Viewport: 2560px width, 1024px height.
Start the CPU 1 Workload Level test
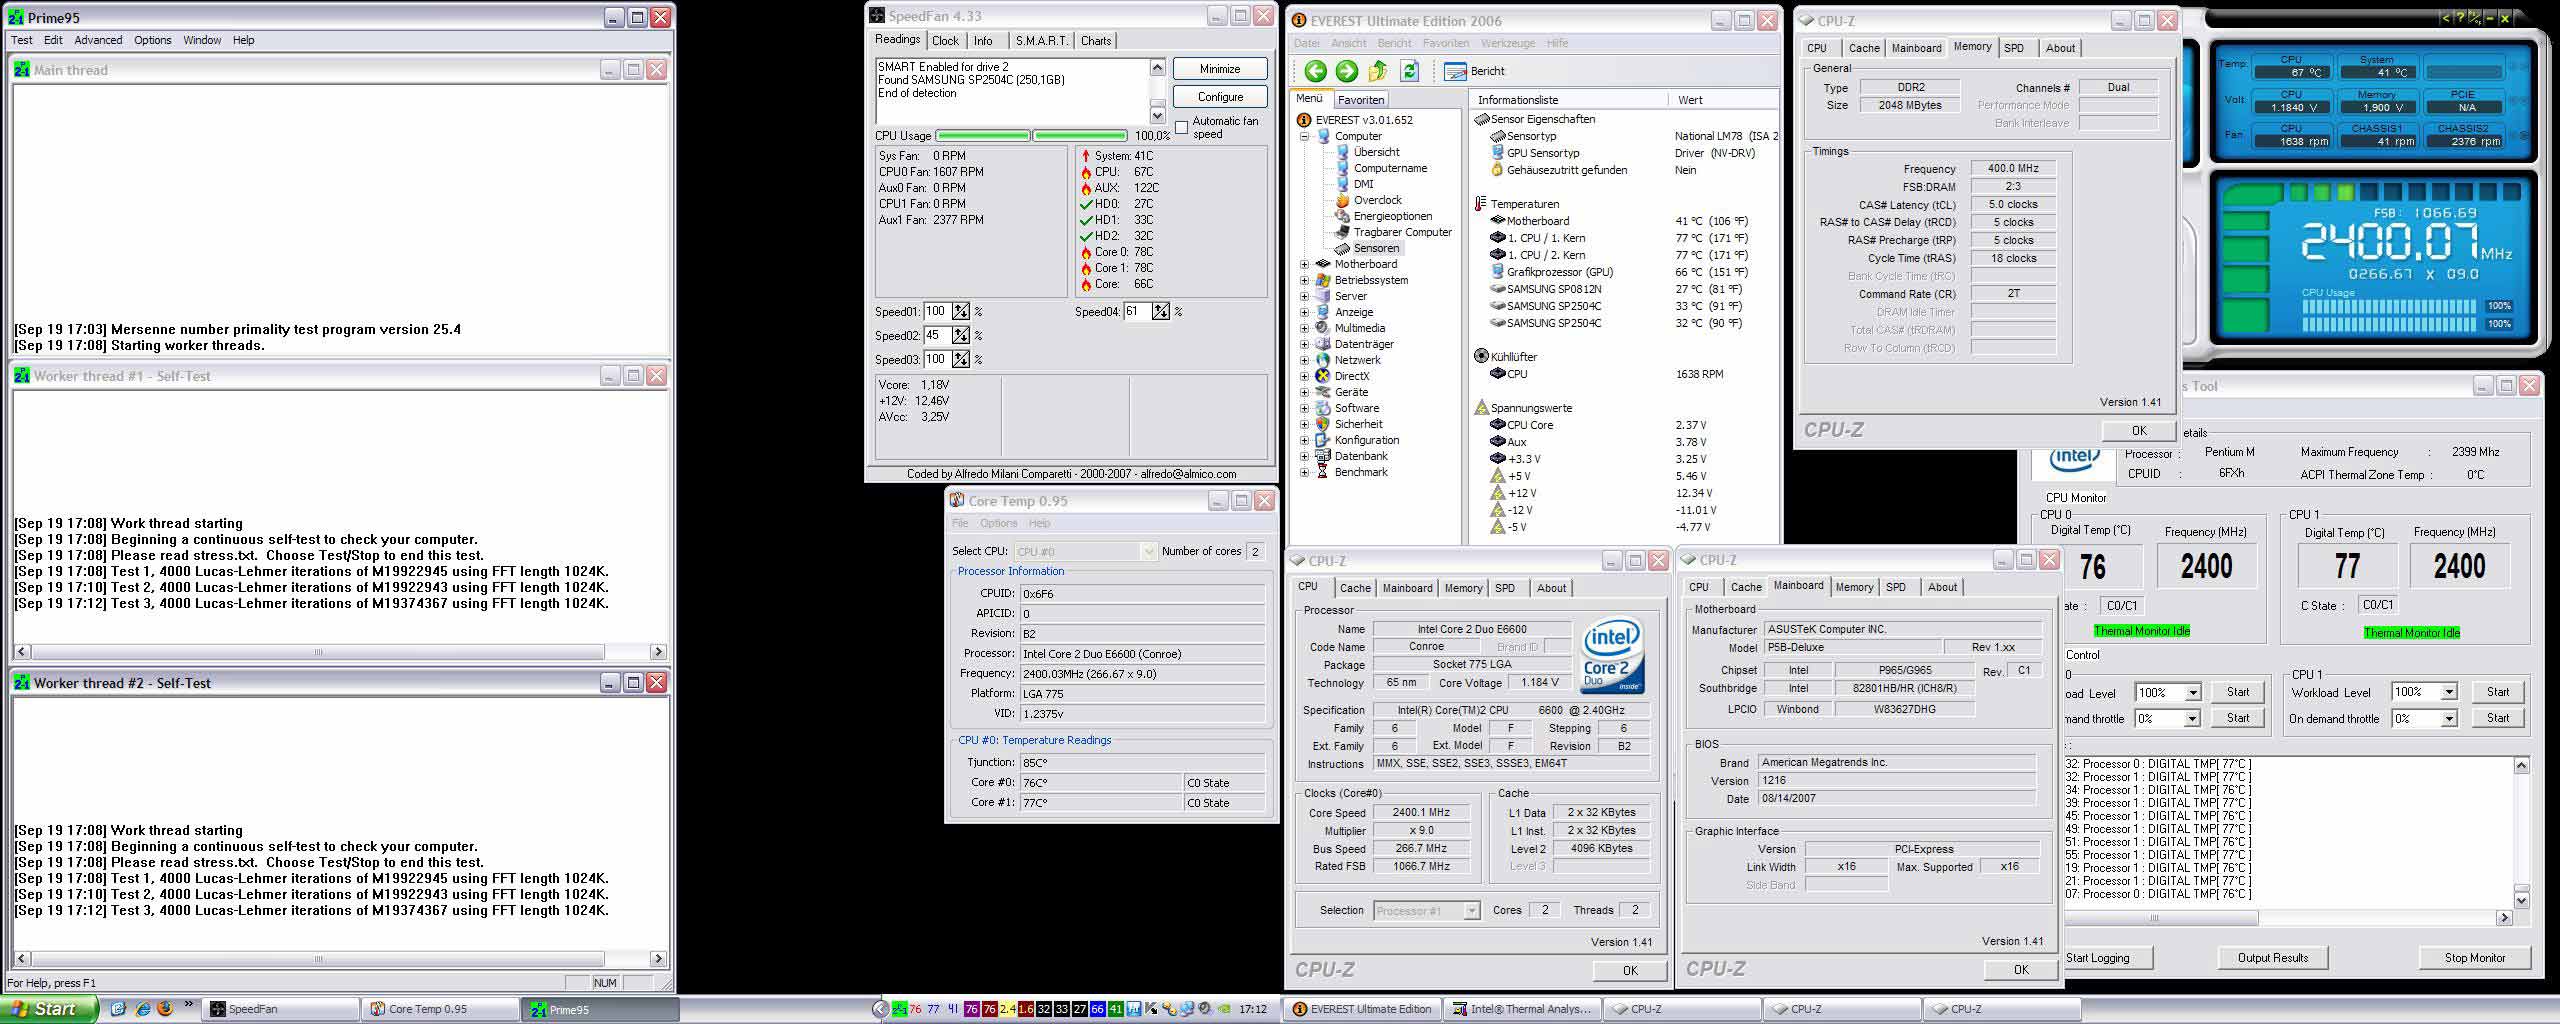(x=2497, y=692)
